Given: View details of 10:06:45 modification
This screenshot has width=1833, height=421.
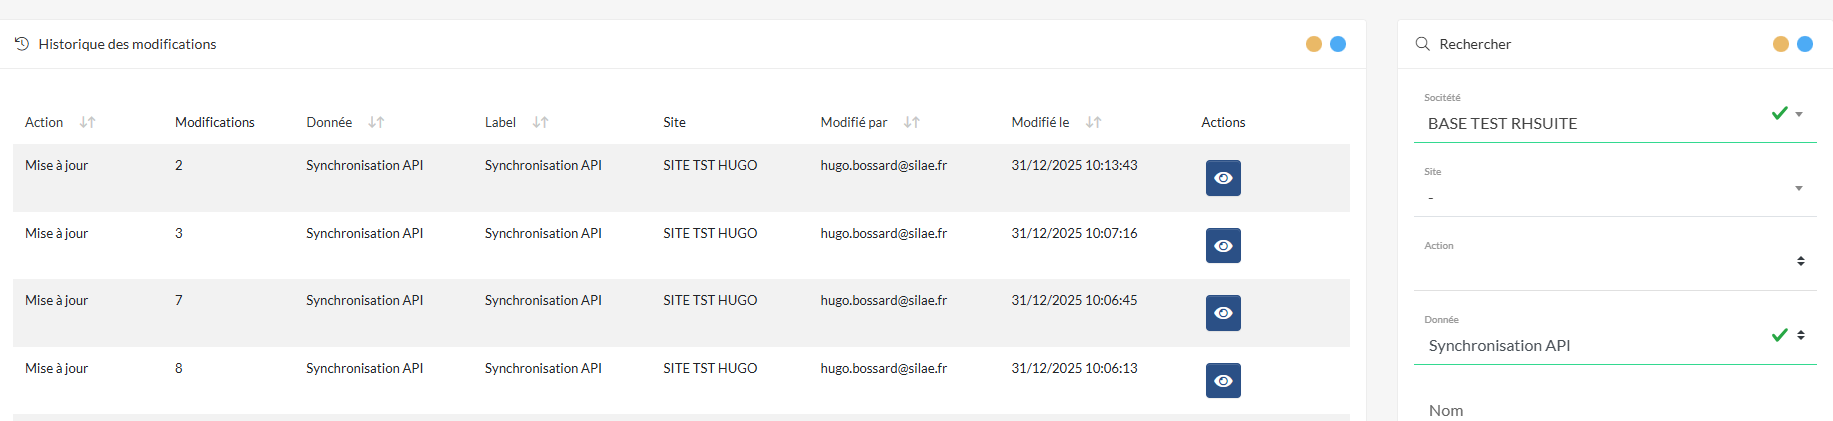Looking at the screenshot, I should coord(1223,313).
